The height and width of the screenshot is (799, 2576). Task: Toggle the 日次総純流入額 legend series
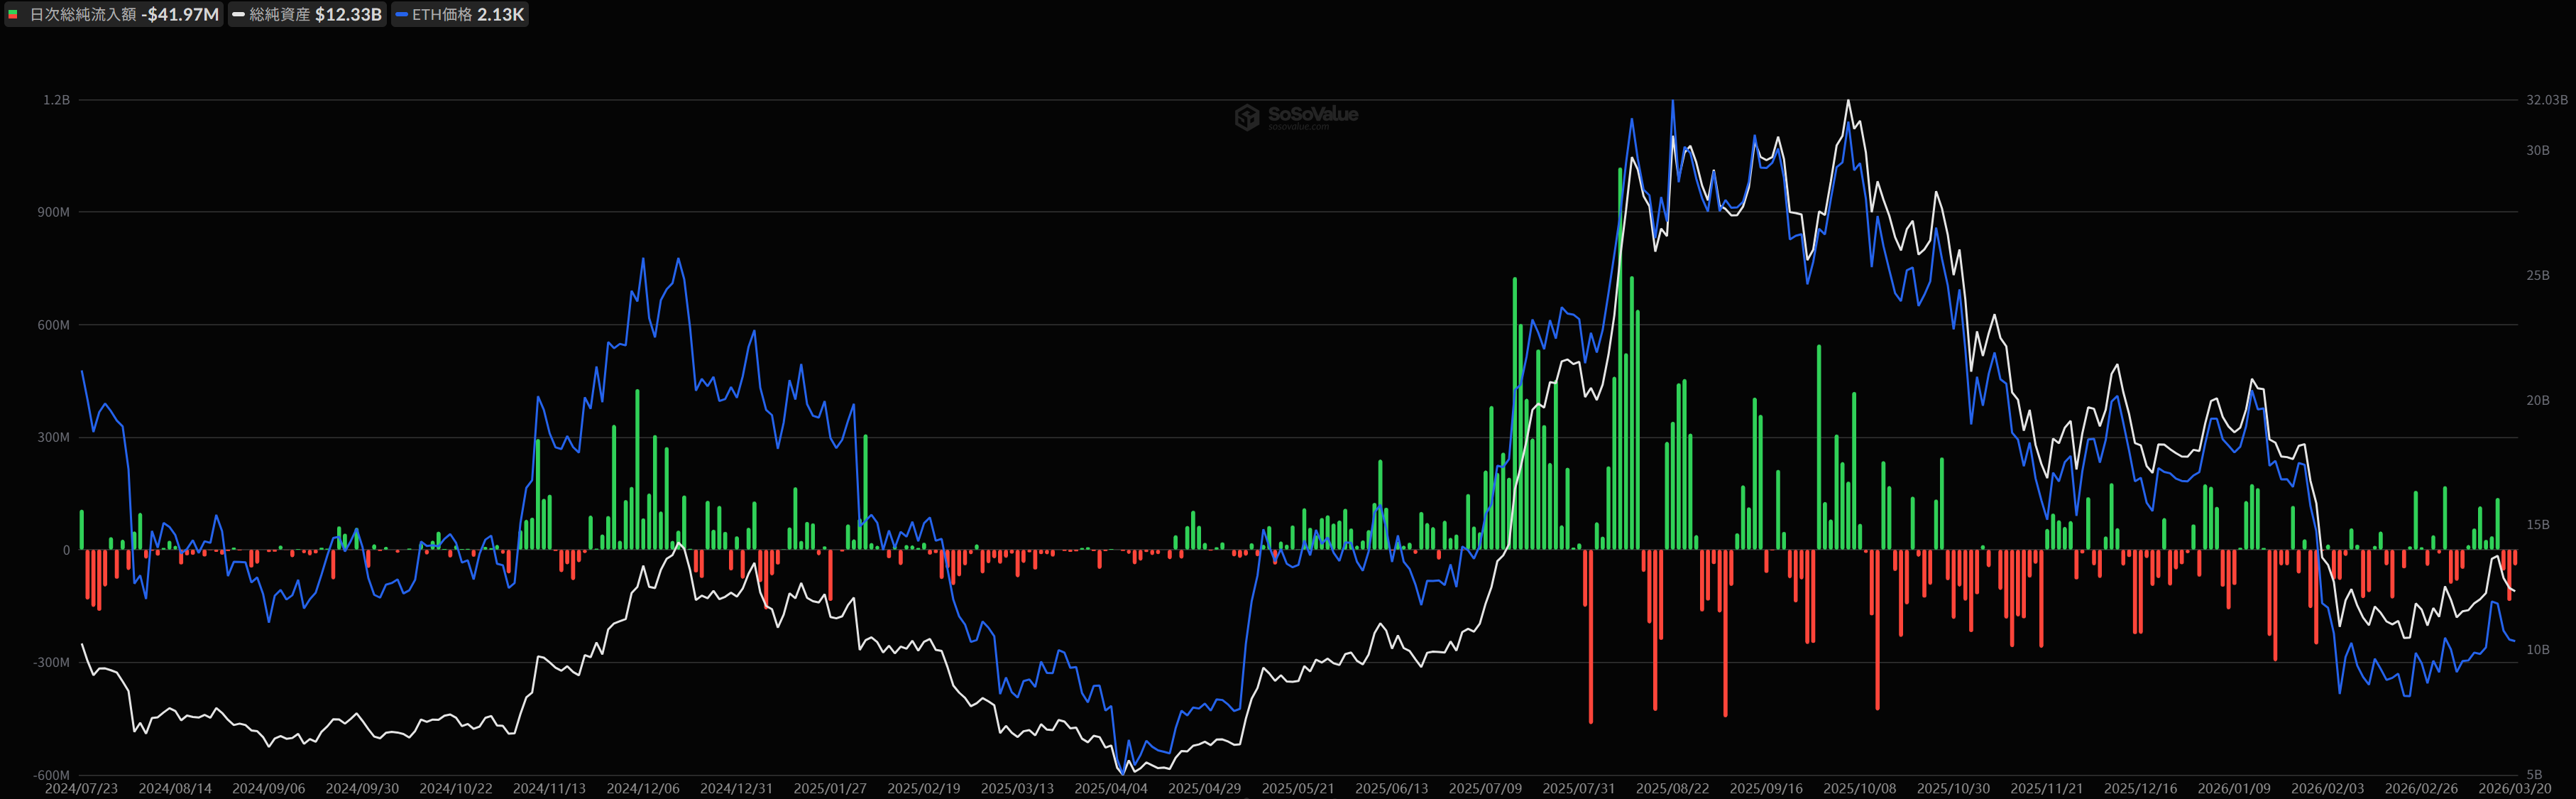click(x=83, y=15)
